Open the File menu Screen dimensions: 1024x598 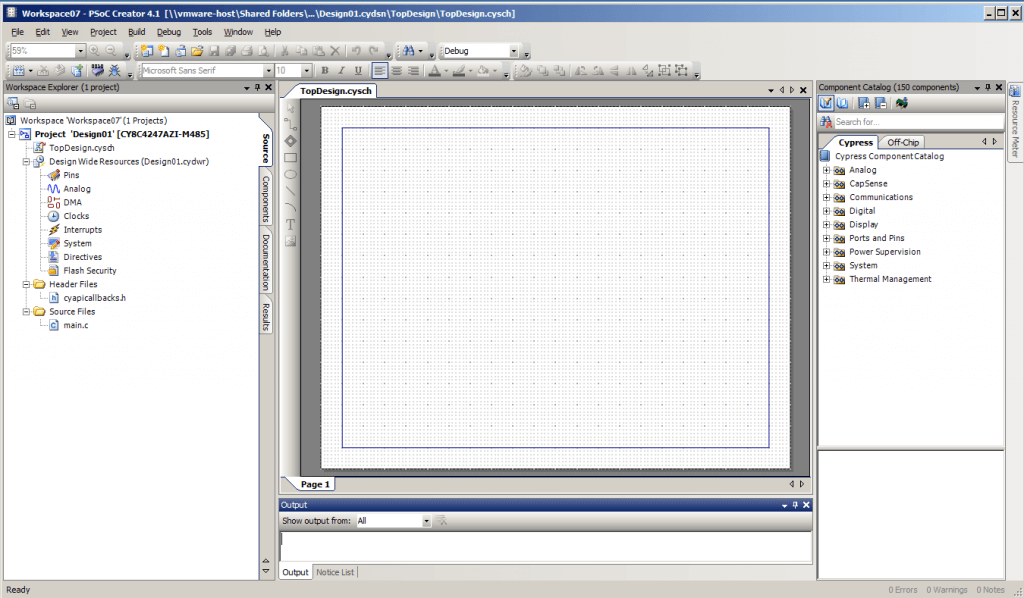click(18, 32)
